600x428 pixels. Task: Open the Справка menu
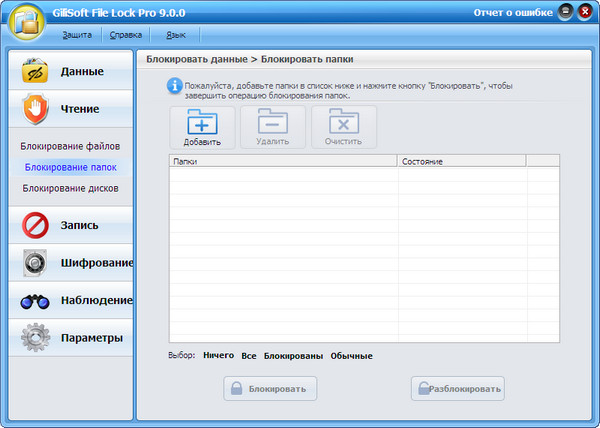click(x=125, y=35)
